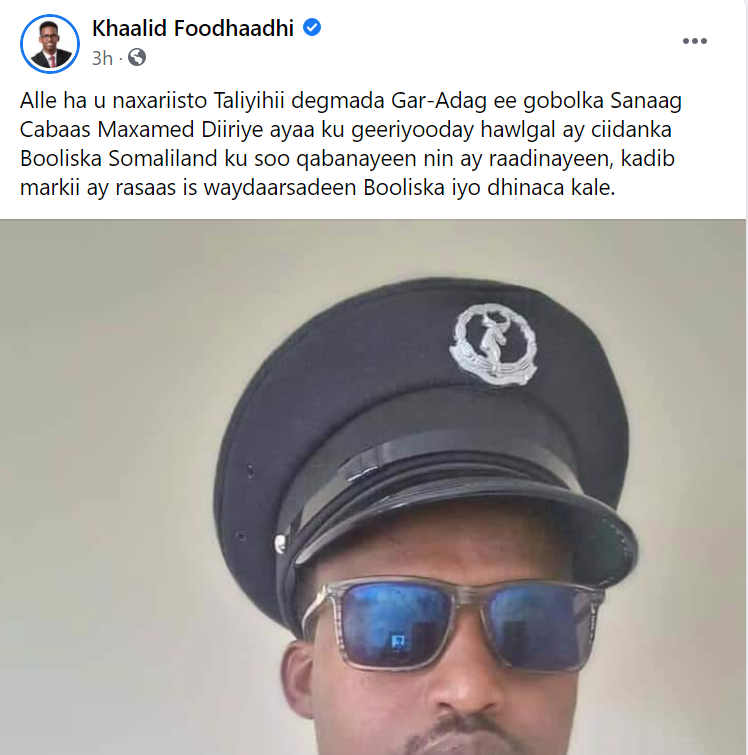748x755 pixels.
Task: Click the blue verified badge next to the name
Action: pyautogui.click(x=312, y=27)
